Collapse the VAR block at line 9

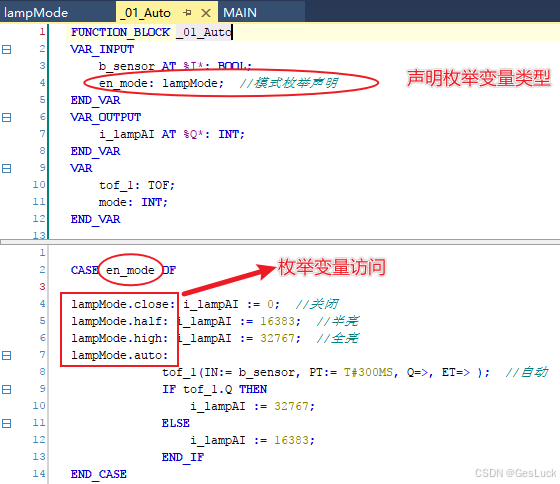(x=6, y=168)
